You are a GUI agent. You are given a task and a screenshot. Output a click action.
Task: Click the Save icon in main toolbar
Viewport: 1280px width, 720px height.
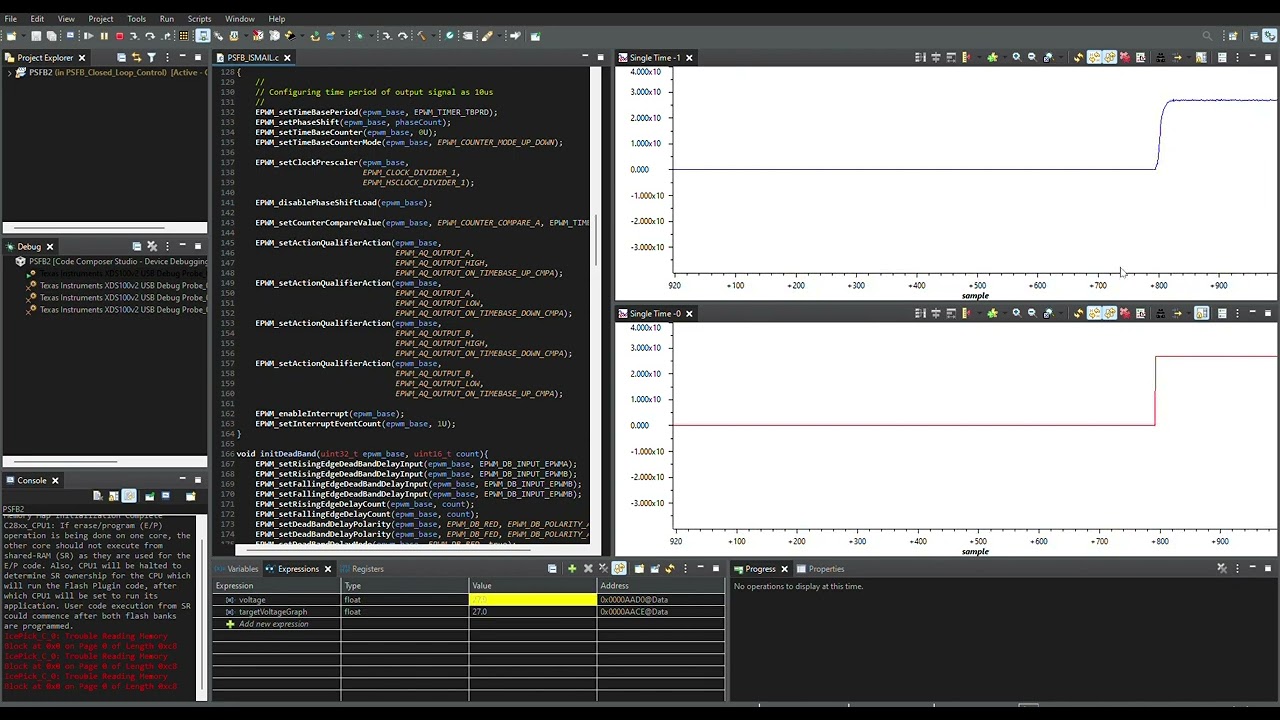(x=36, y=36)
